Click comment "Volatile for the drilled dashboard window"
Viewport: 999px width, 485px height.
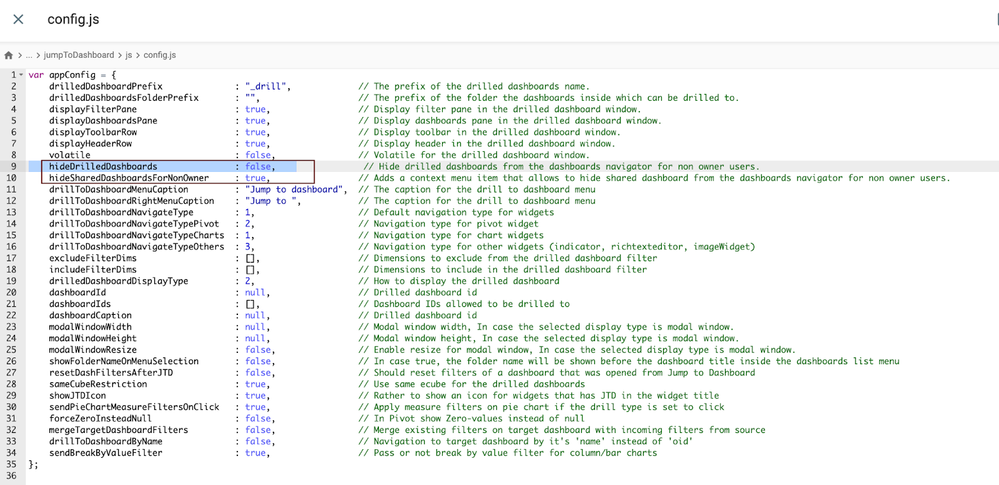click(x=474, y=155)
